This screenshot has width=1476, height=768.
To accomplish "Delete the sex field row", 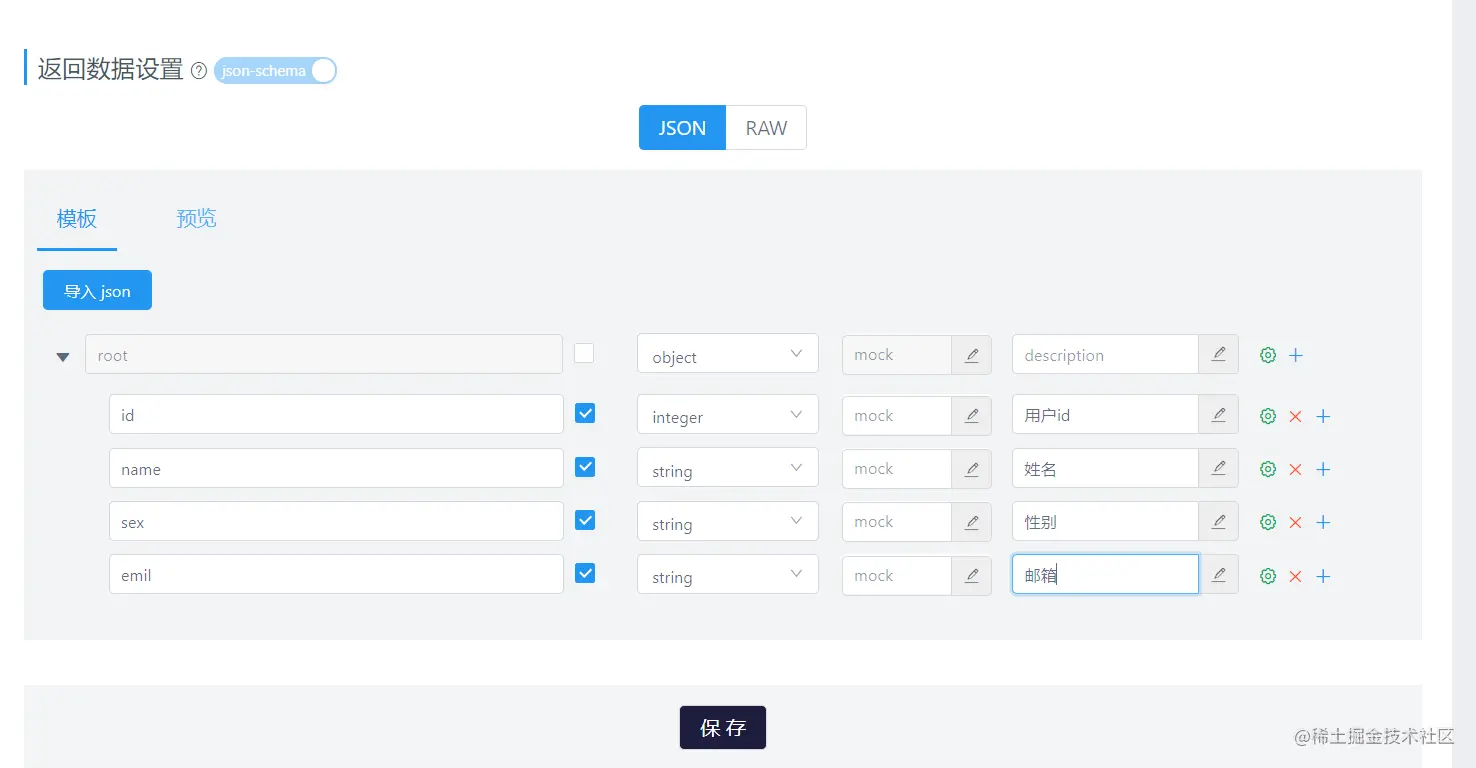I will (1295, 522).
